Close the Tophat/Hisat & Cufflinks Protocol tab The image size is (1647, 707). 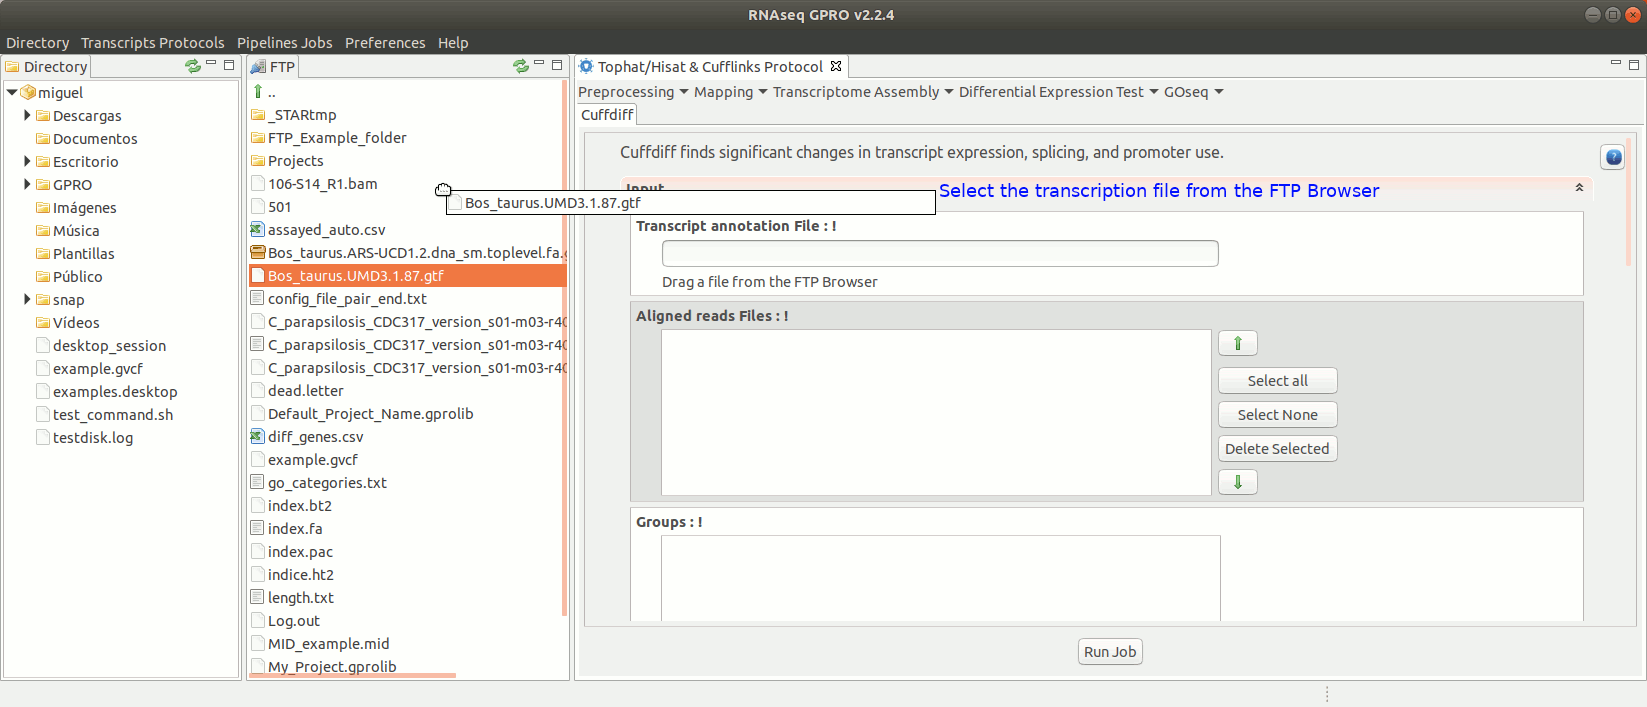(x=836, y=66)
